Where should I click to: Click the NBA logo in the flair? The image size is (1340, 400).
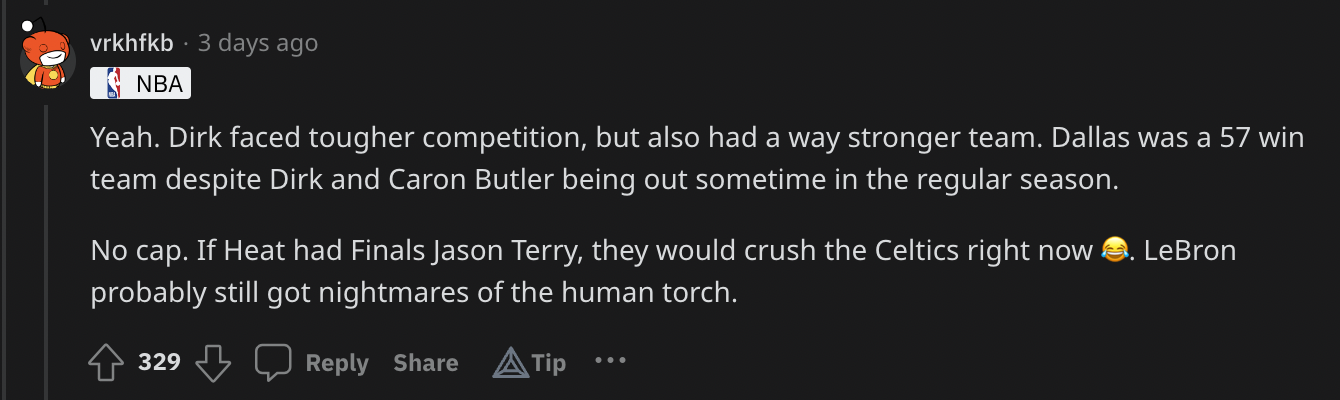coord(112,84)
